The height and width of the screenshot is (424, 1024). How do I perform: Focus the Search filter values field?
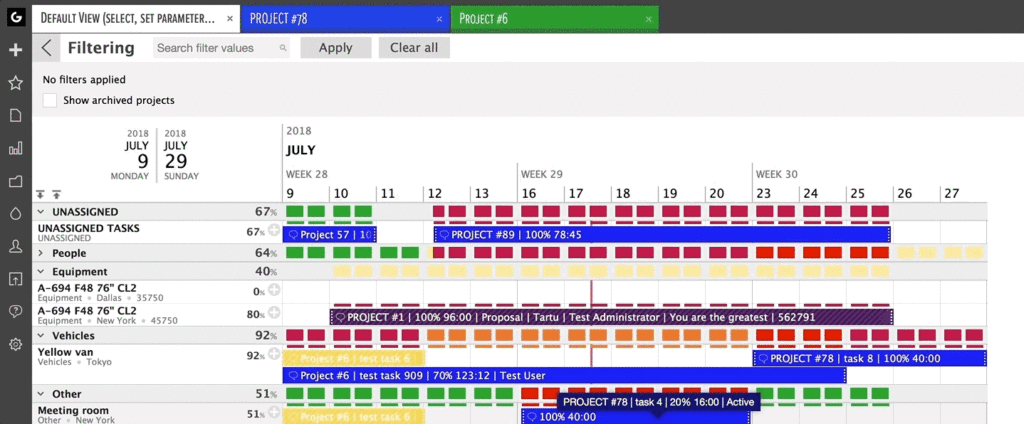tap(221, 48)
